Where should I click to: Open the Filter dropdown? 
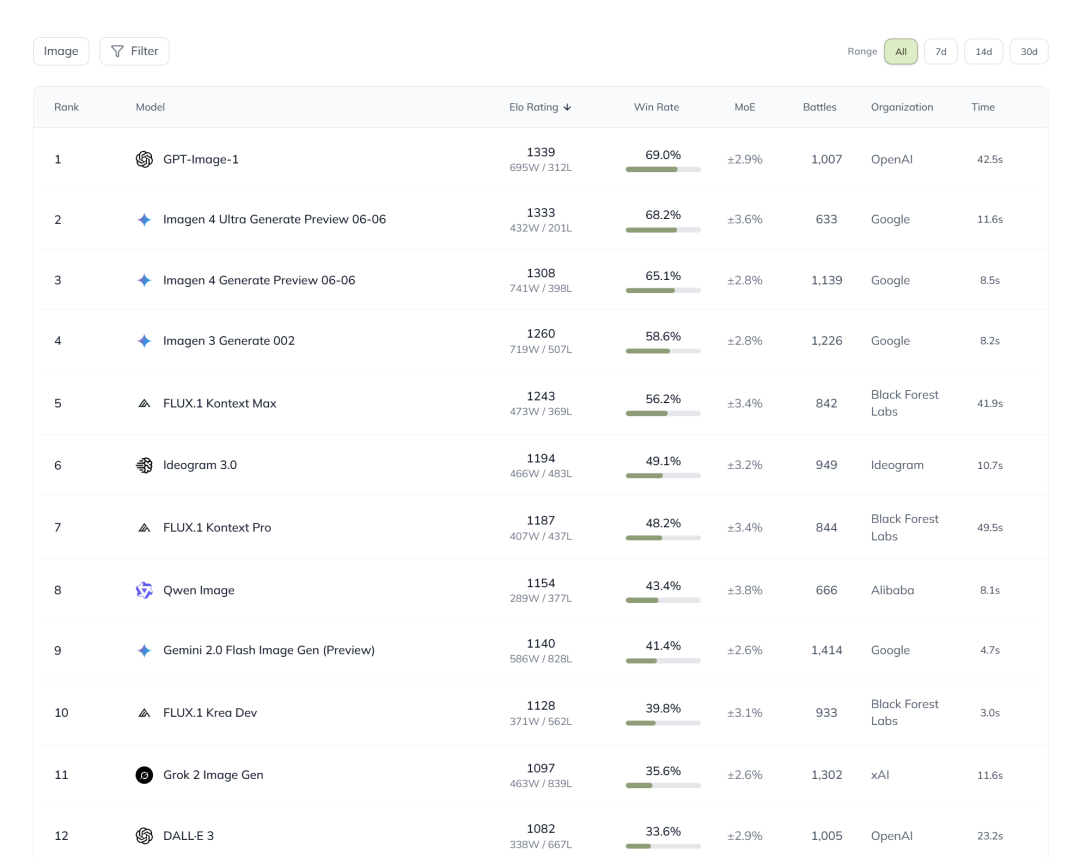coord(134,51)
